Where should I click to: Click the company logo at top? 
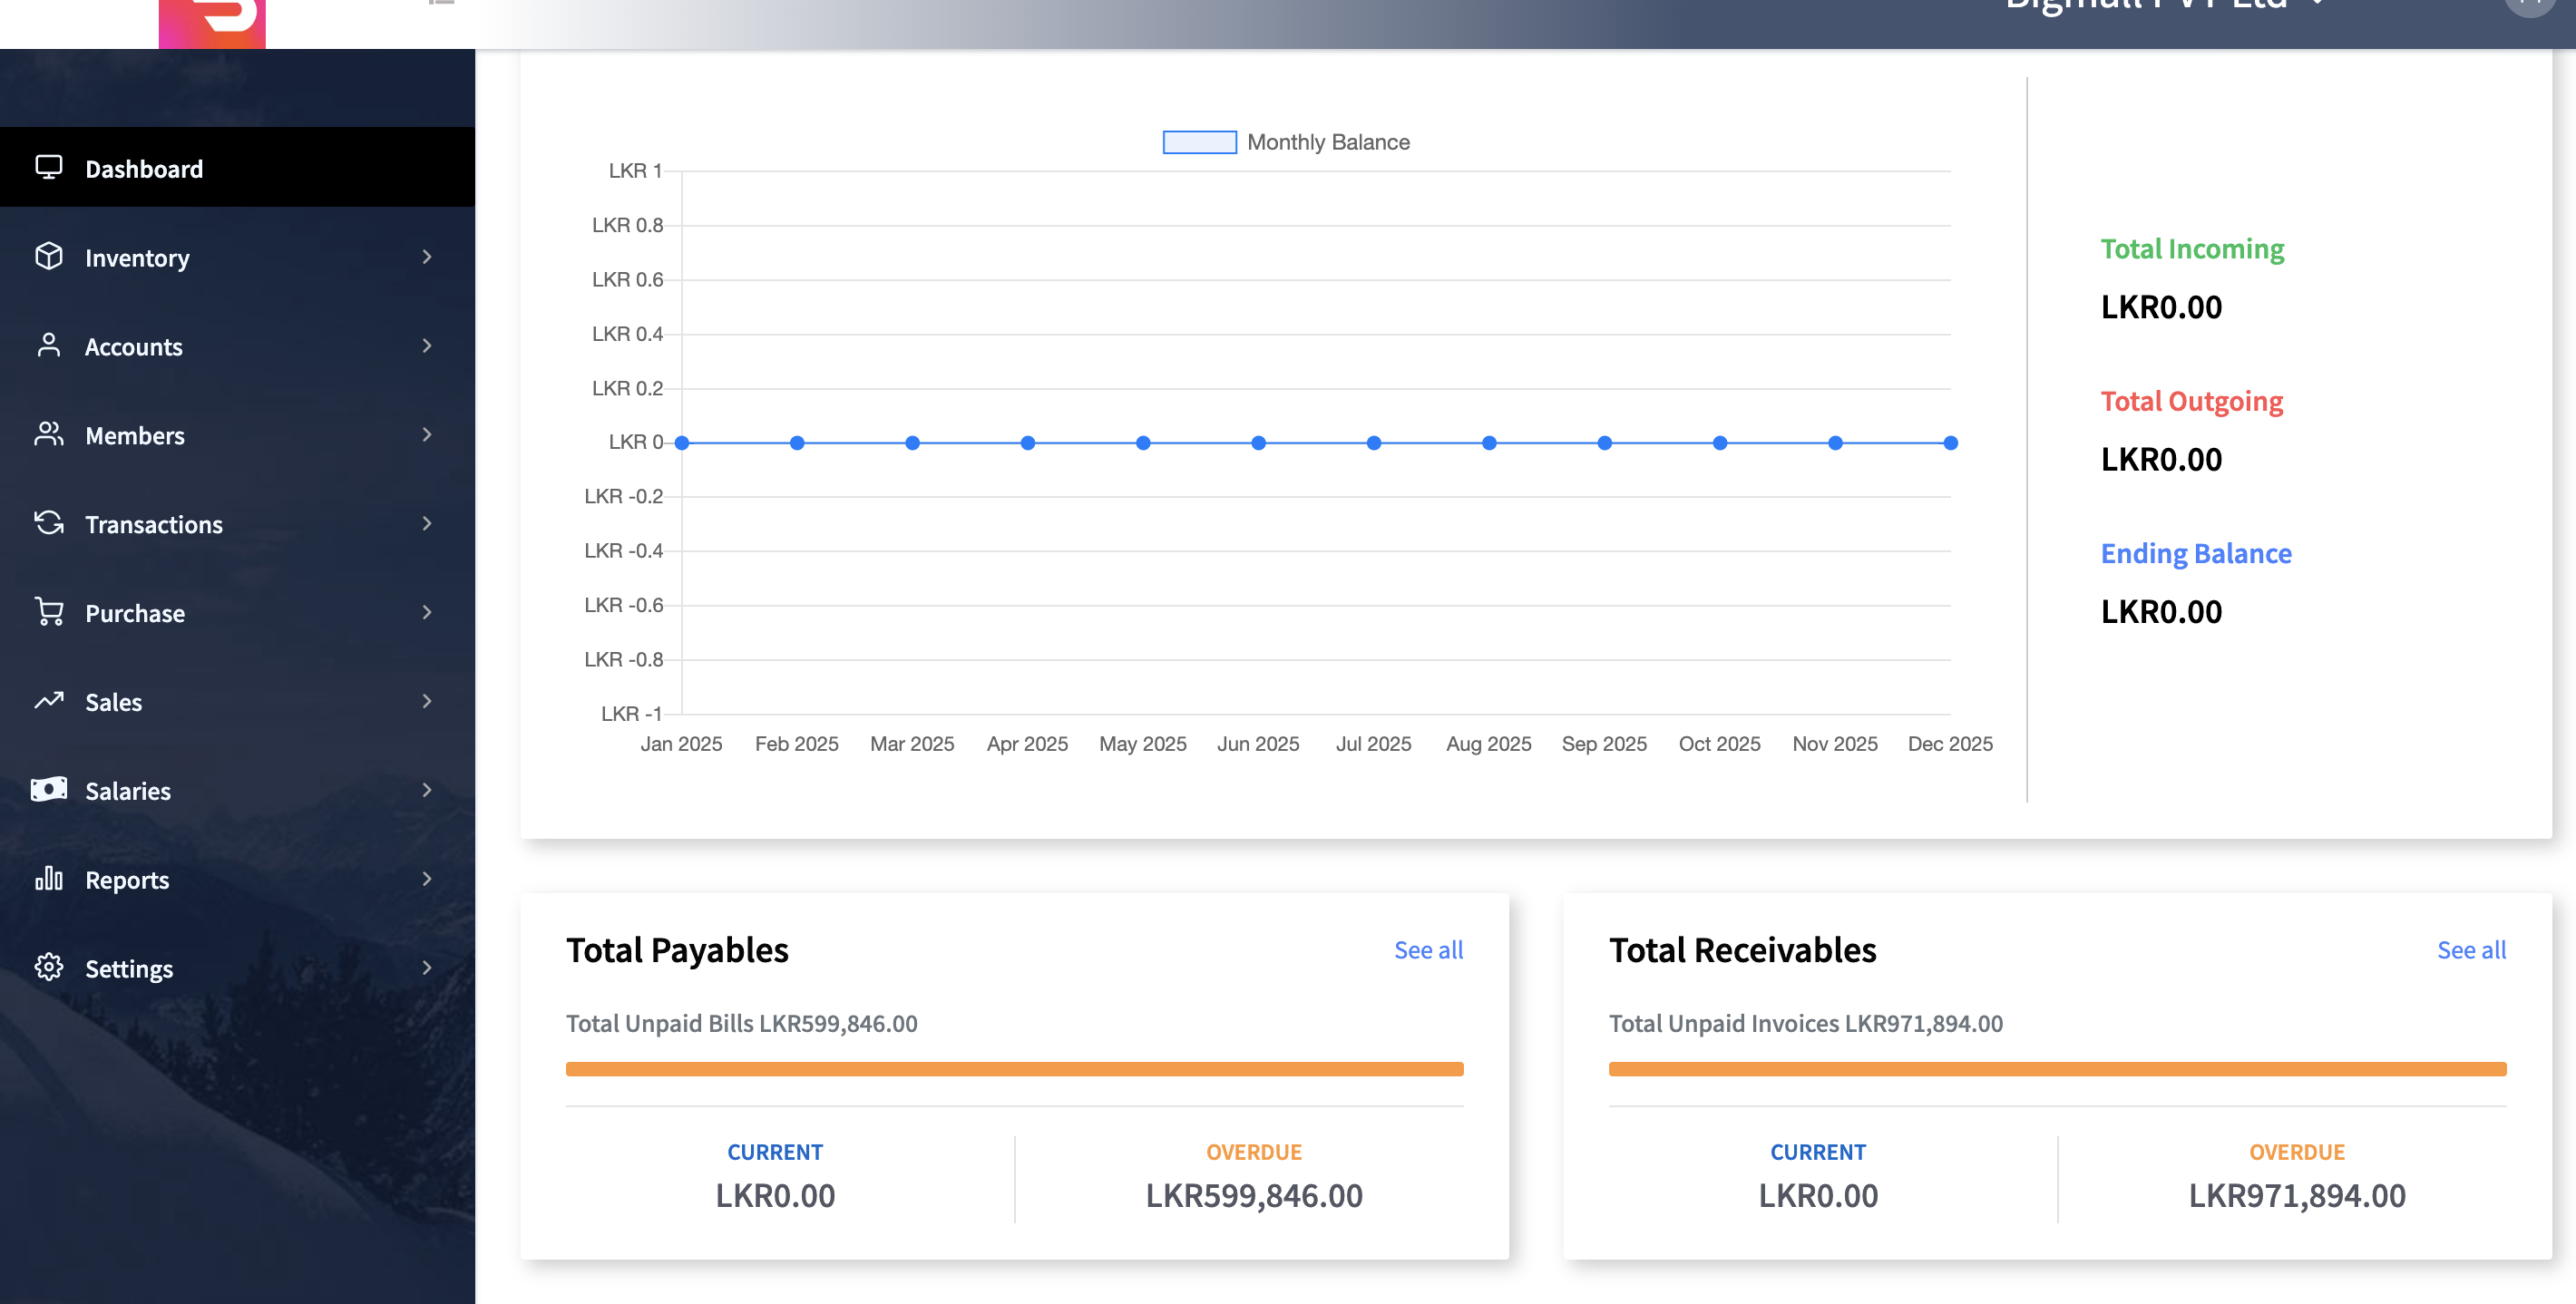coord(212,22)
